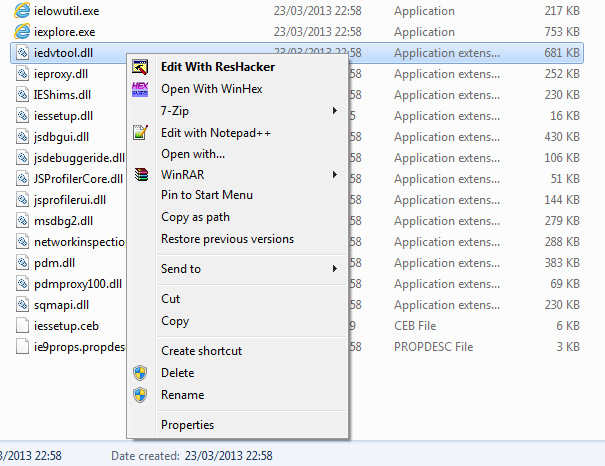Viewport: 605px width, 466px height.
Task: Click the PROPDESC File type cell
Action: (433, 347)
